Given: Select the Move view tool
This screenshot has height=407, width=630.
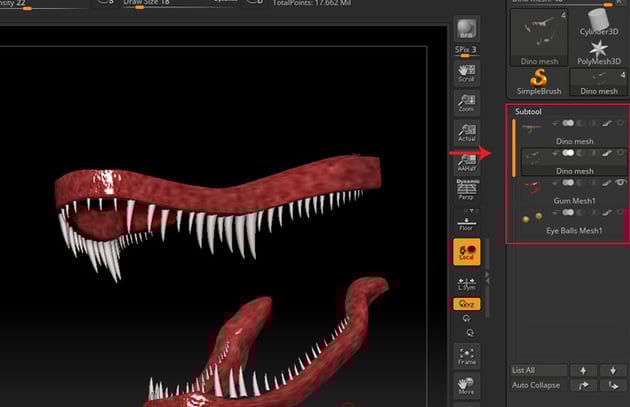Looking at the screenshot, I should [x=466, y=388].
